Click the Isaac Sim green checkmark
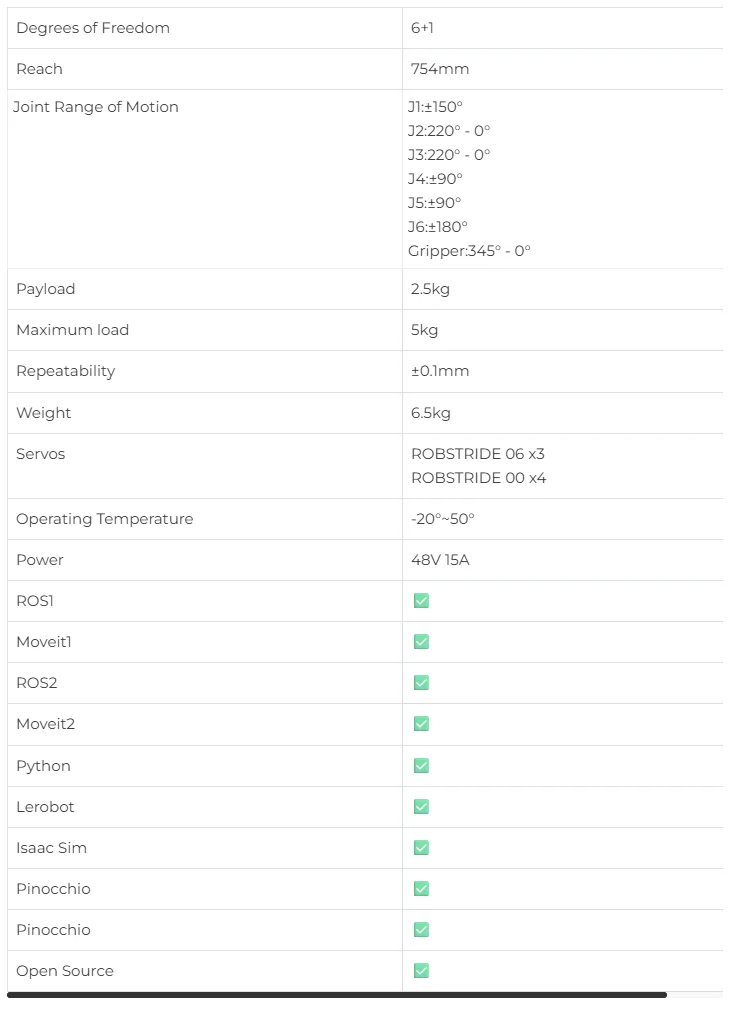The width and height of the screenshot is (731, 1013). (421, 848)
